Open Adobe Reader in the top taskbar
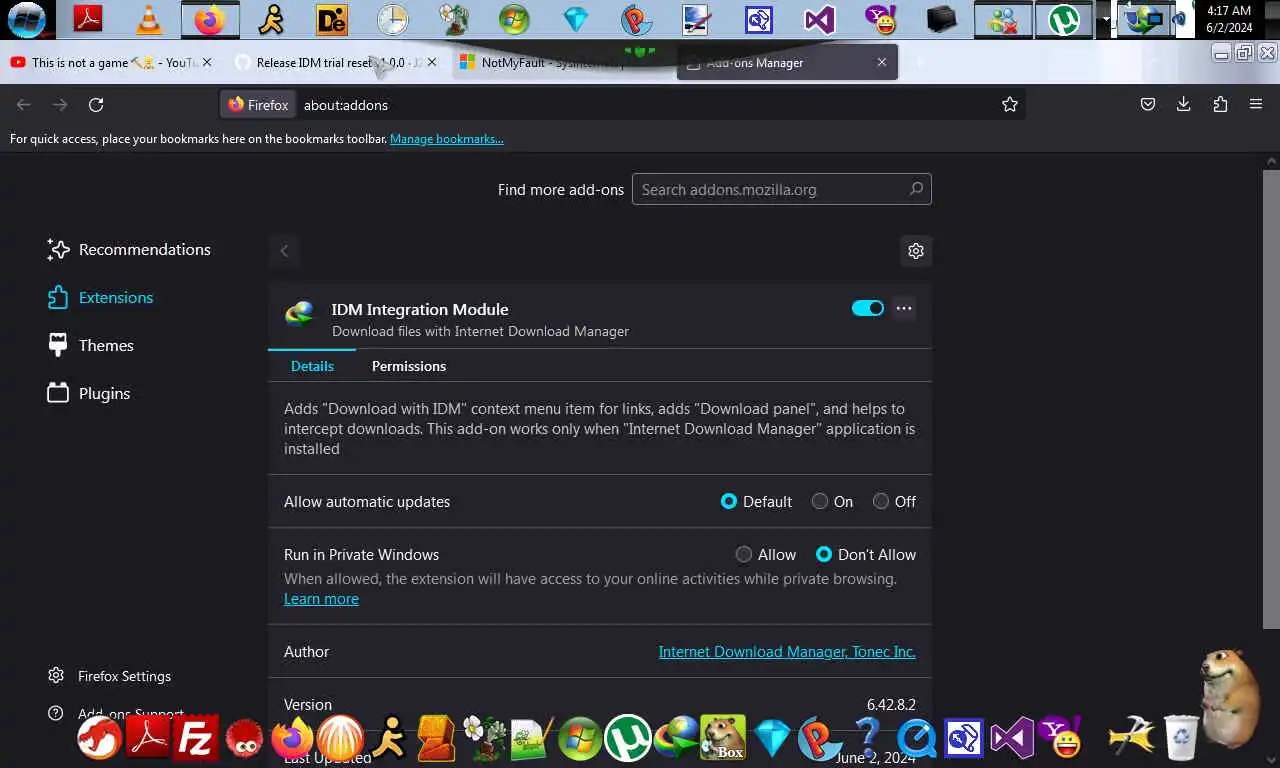This screenshot has width=1280, height=768. tap(88, 19)
